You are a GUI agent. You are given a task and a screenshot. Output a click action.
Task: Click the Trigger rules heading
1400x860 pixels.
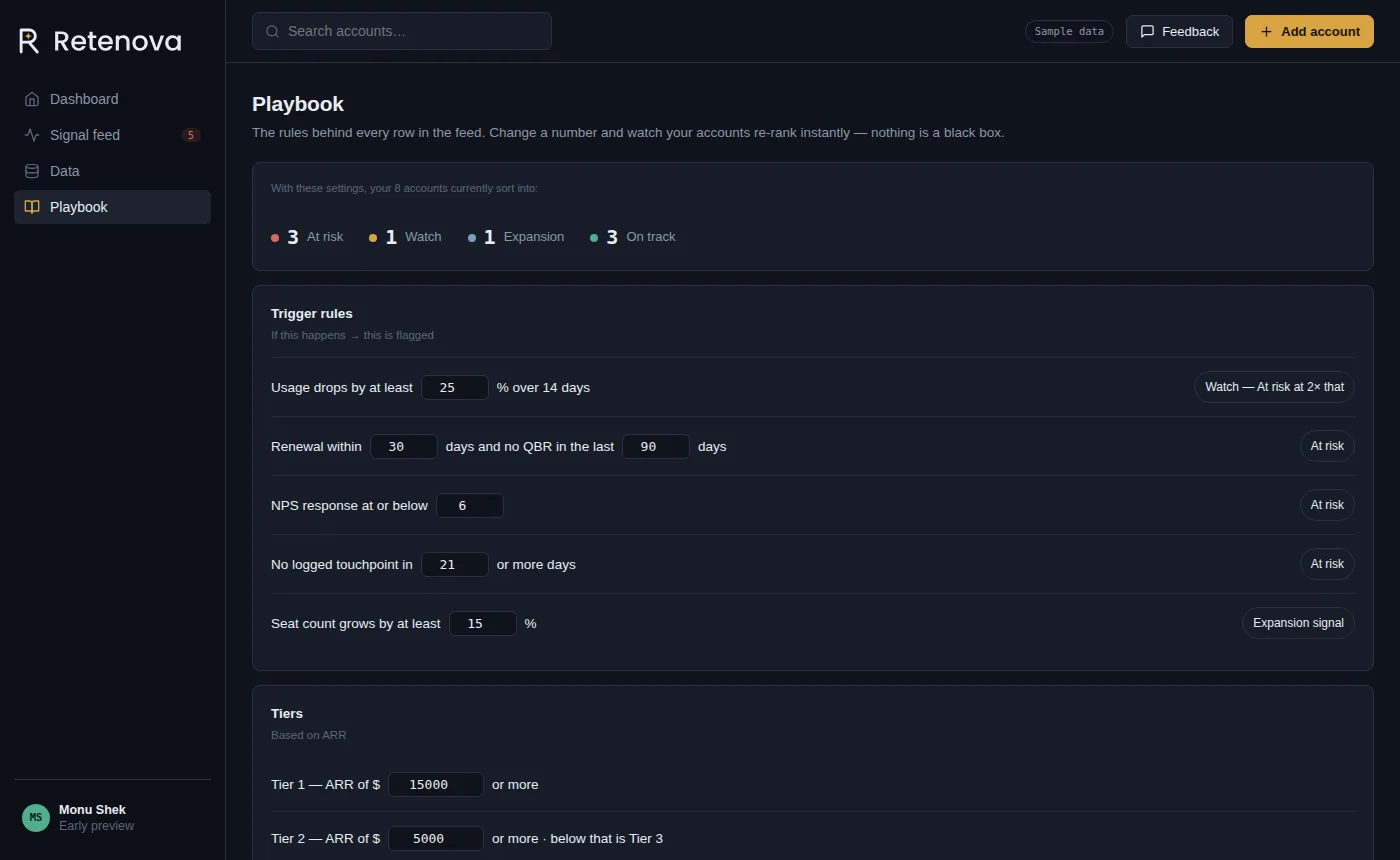point(312,313)
